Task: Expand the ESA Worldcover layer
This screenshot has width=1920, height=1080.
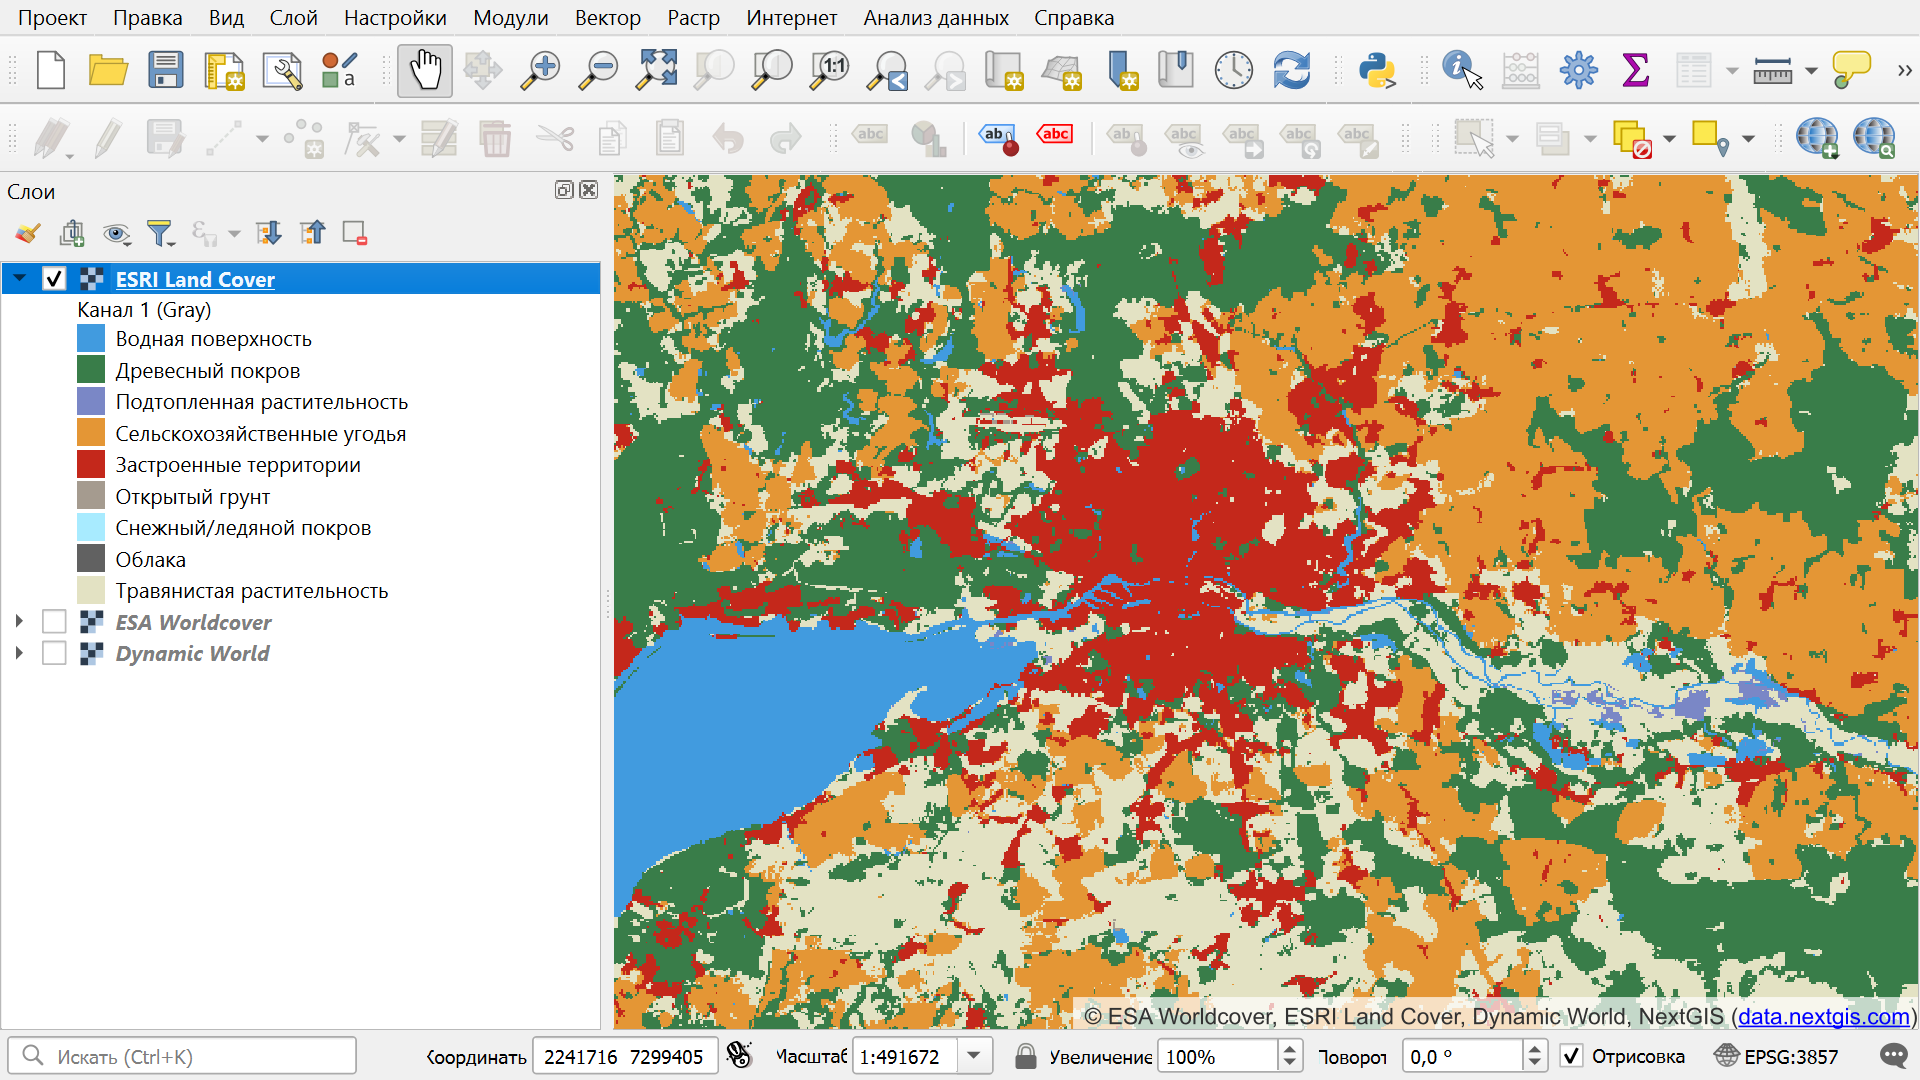Action: coord(19,622)
